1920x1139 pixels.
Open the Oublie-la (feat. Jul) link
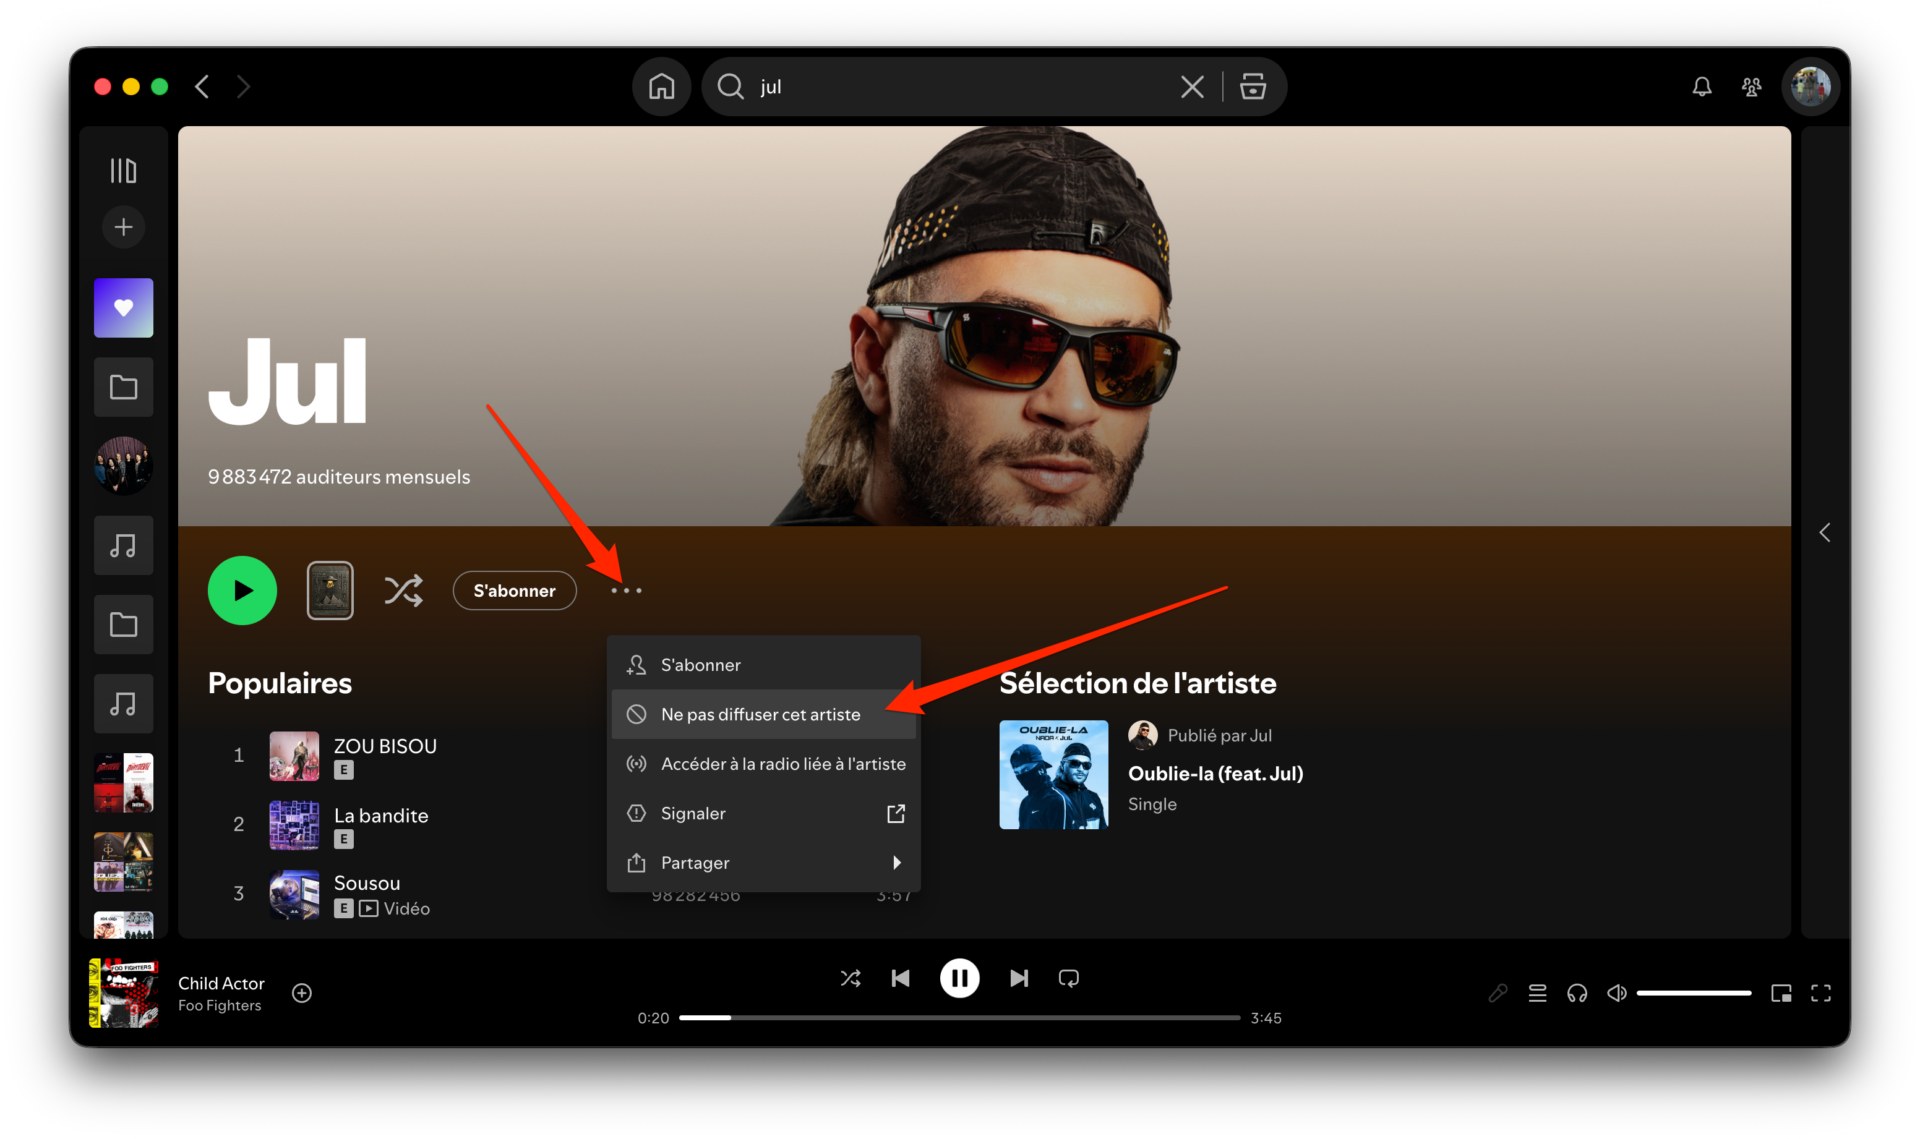1215,773
